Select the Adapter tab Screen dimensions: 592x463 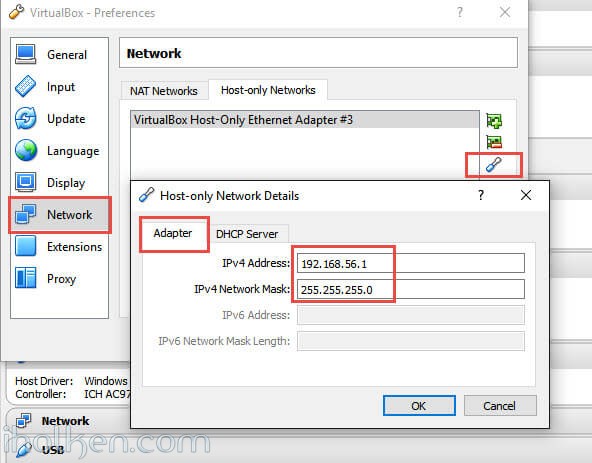pos(173,233)
